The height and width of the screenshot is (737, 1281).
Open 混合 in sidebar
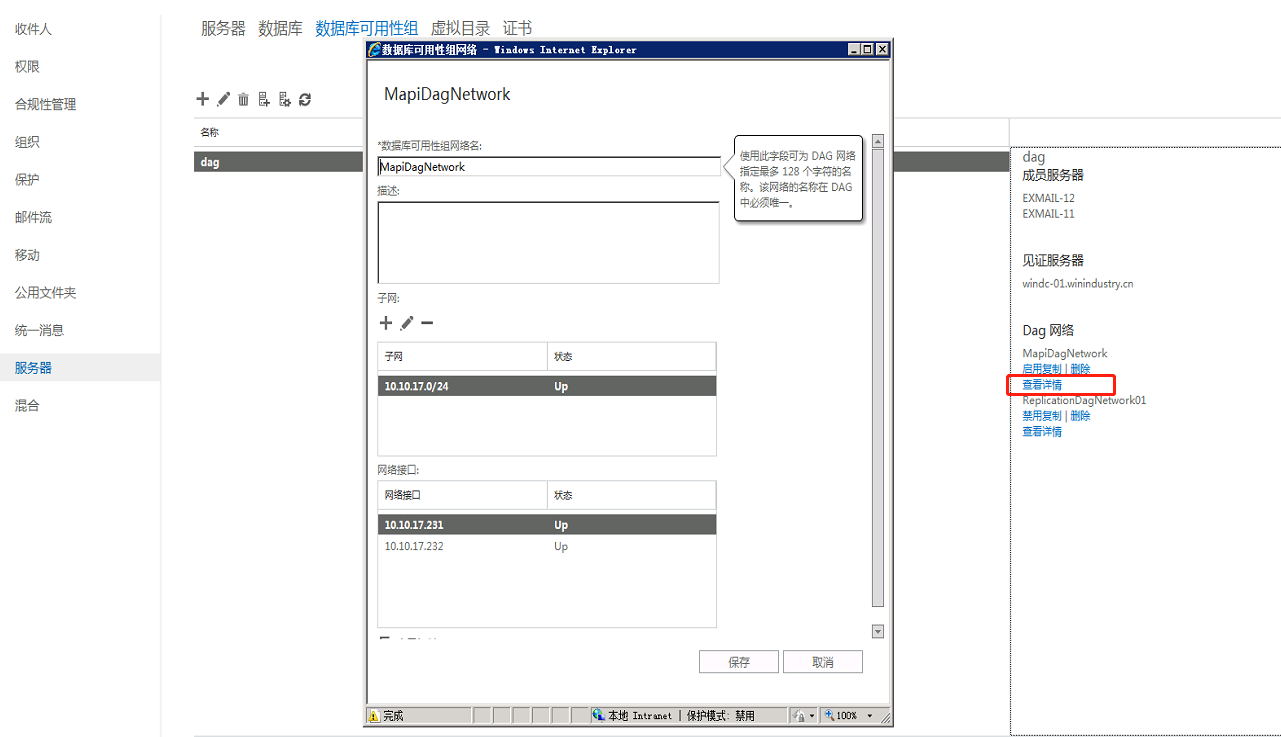tap(27, 406)
